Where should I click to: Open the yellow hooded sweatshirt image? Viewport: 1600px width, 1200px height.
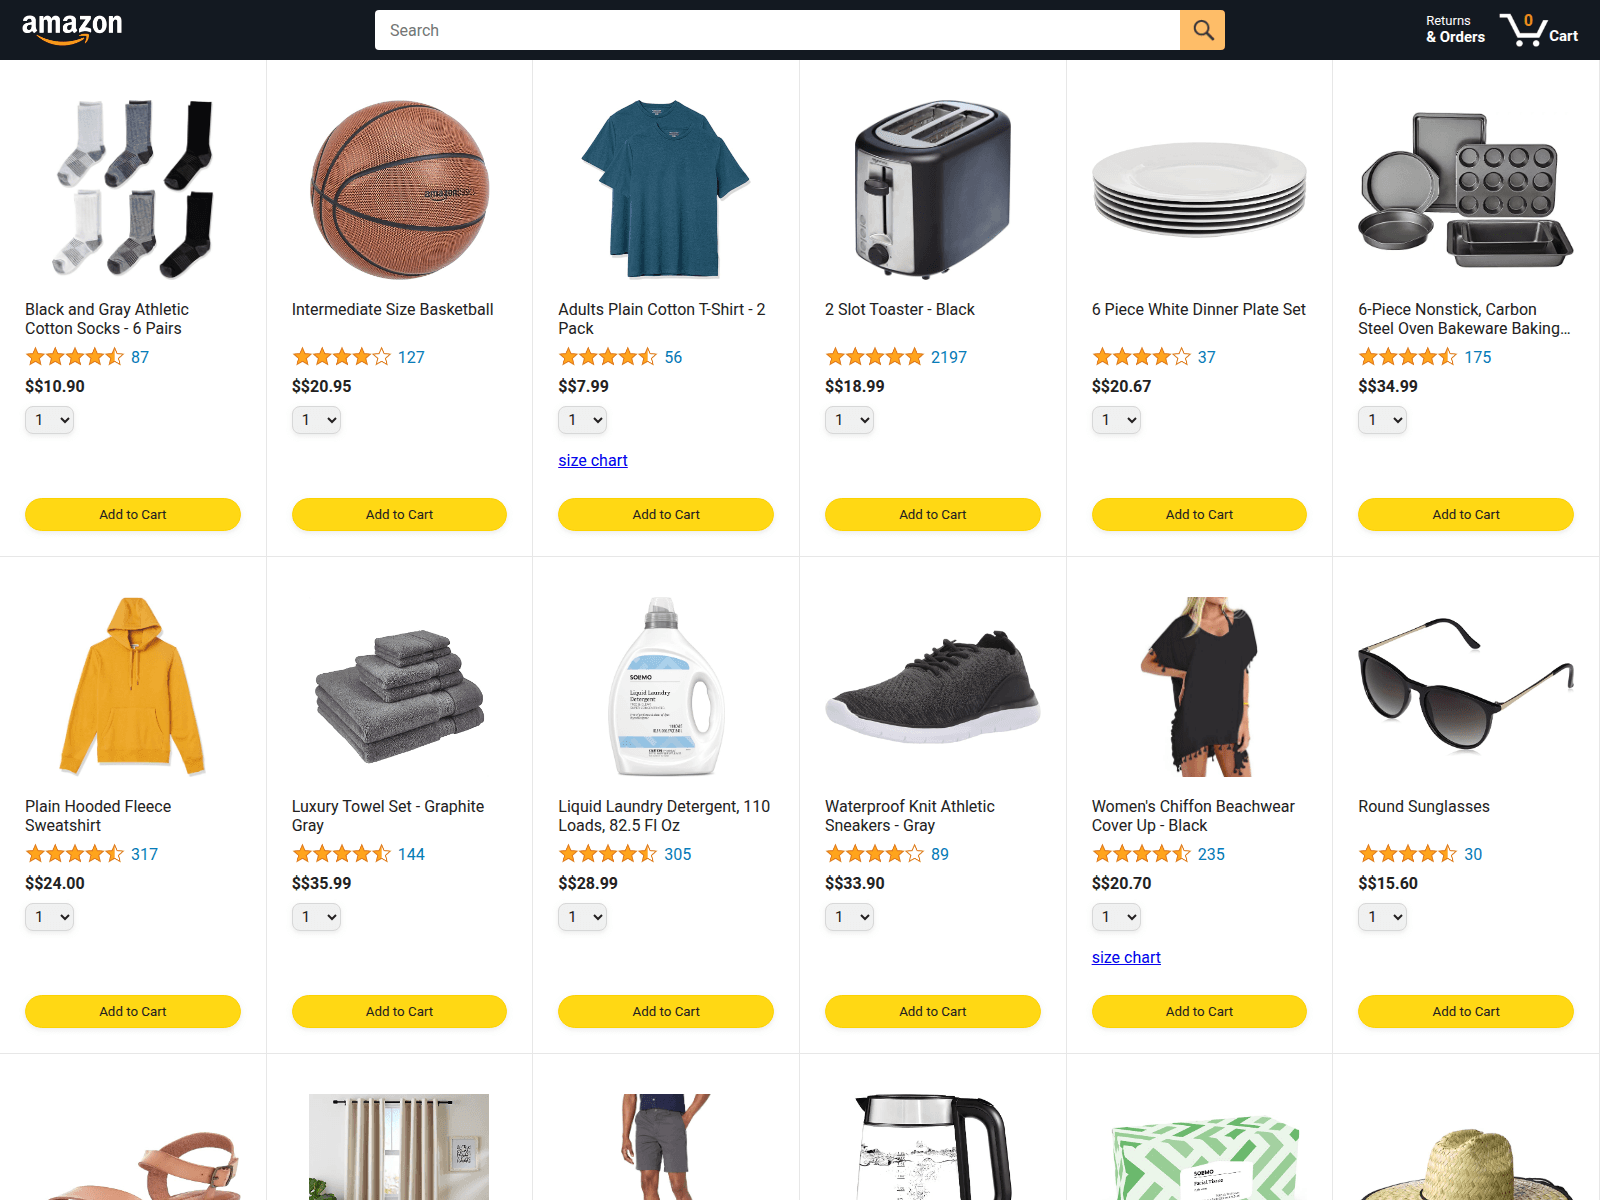[133, 686]
